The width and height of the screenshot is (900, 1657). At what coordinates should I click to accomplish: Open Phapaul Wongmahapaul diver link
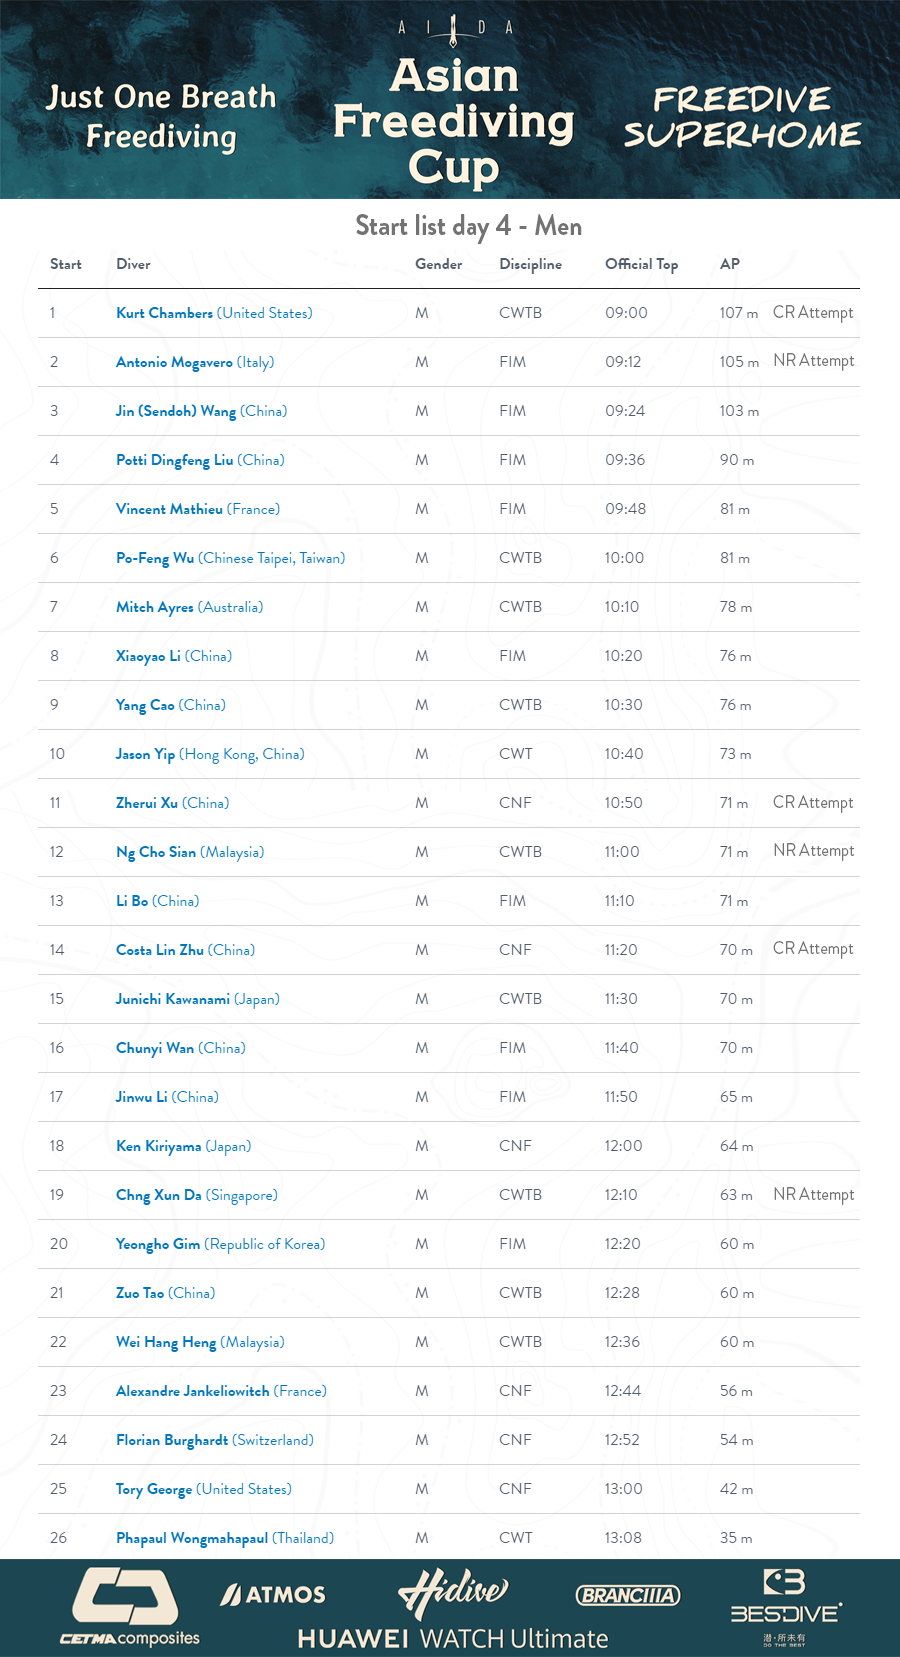tap(192, 1538)
